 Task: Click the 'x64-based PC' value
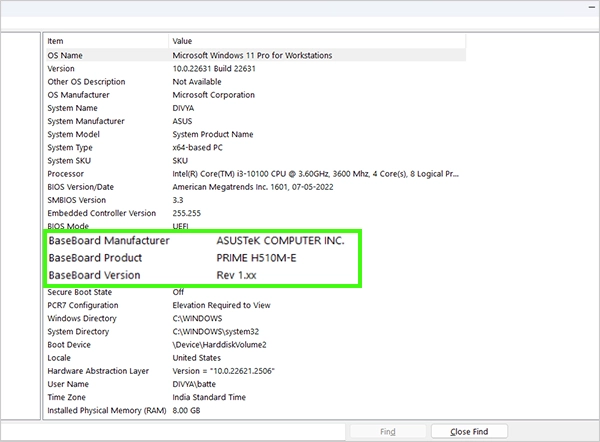[197, 147]
